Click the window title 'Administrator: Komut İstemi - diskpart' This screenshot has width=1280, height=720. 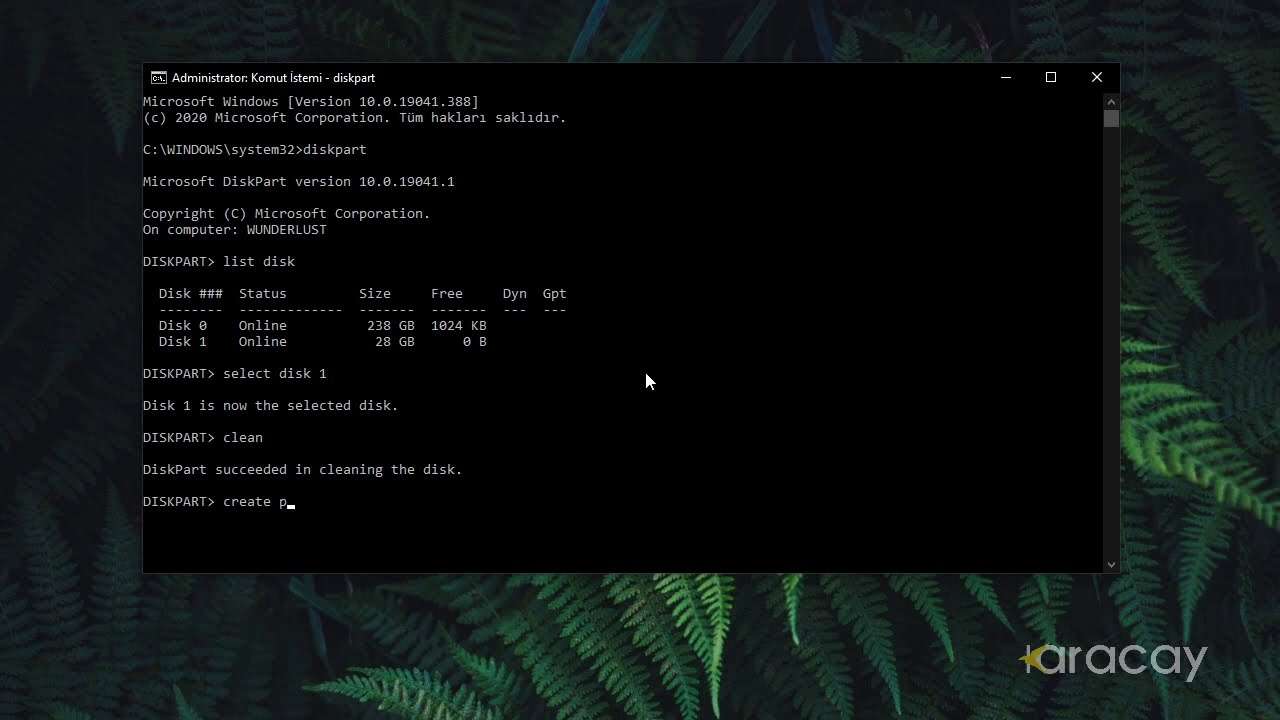click(x=273, y=78)
